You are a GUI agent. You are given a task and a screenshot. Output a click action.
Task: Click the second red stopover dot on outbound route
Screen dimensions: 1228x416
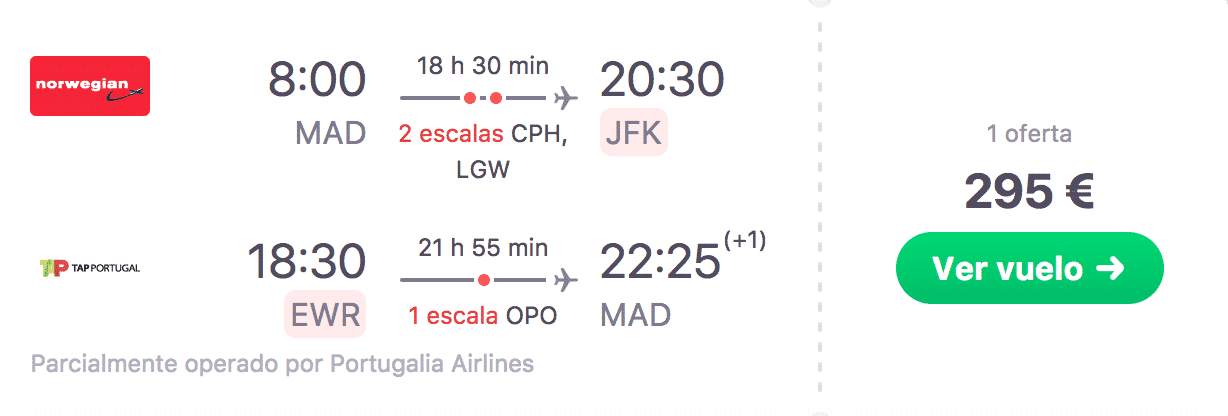click(x=497, y=98)
